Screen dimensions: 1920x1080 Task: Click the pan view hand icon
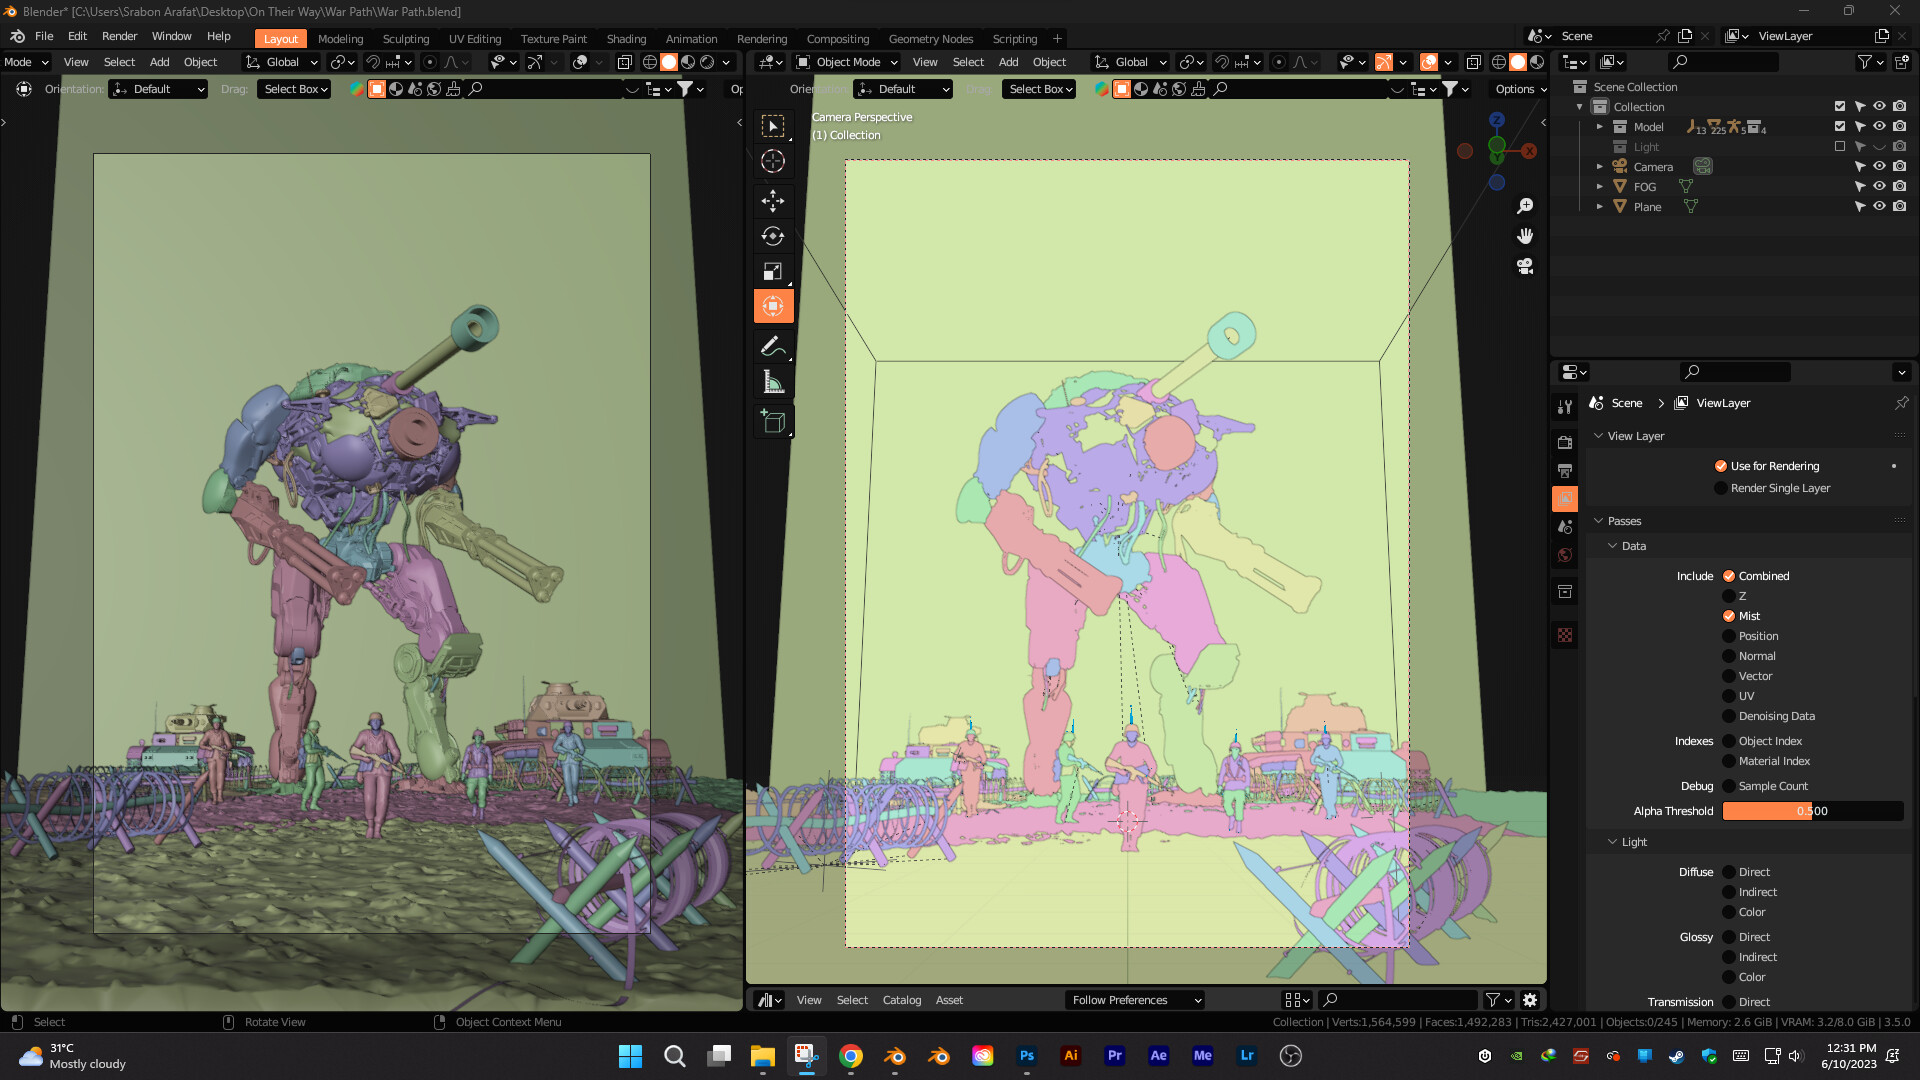1525,236
